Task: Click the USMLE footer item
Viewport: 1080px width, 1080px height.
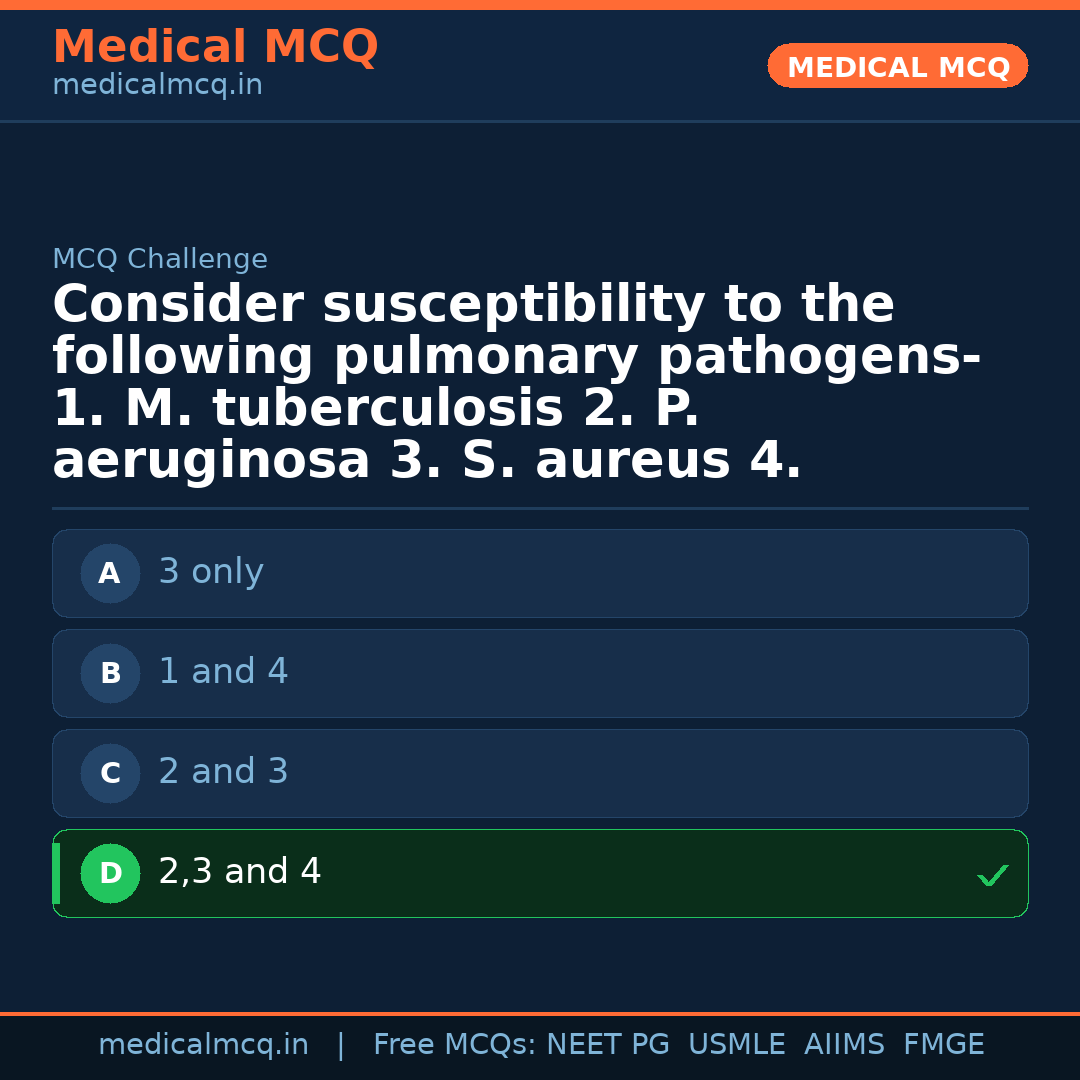Action: coord(737,1043)
